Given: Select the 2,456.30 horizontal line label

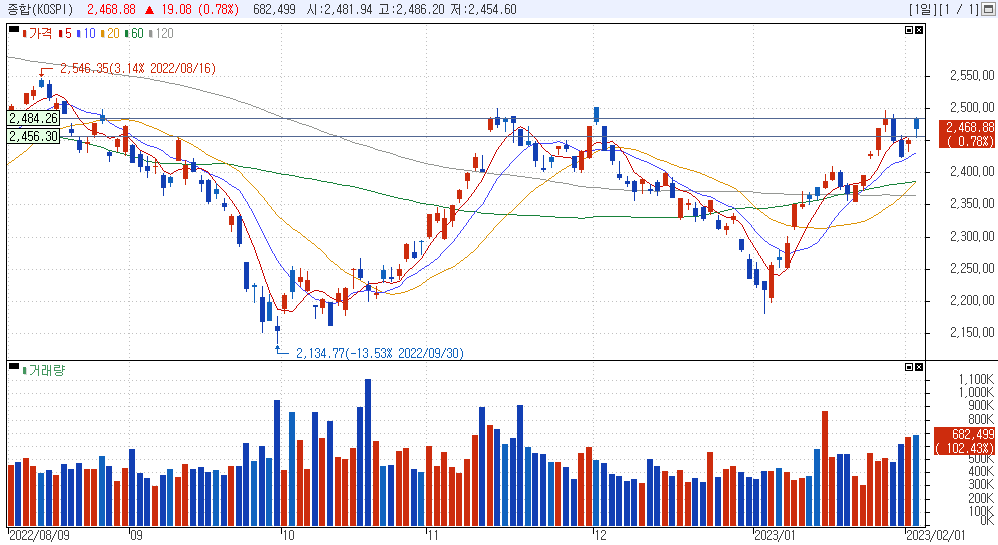Looking at the screenshot, I should (x=33, y=136).
